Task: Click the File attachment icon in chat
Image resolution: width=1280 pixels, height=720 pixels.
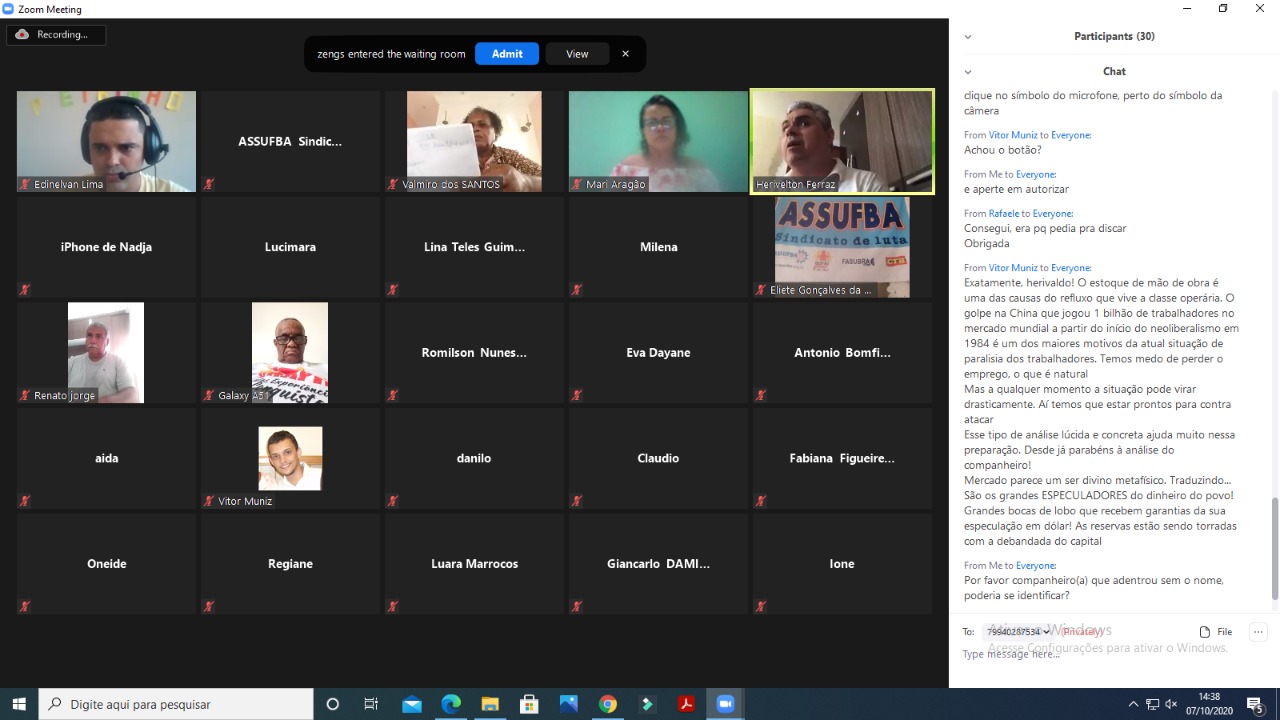Action: tap(1215, 632)
